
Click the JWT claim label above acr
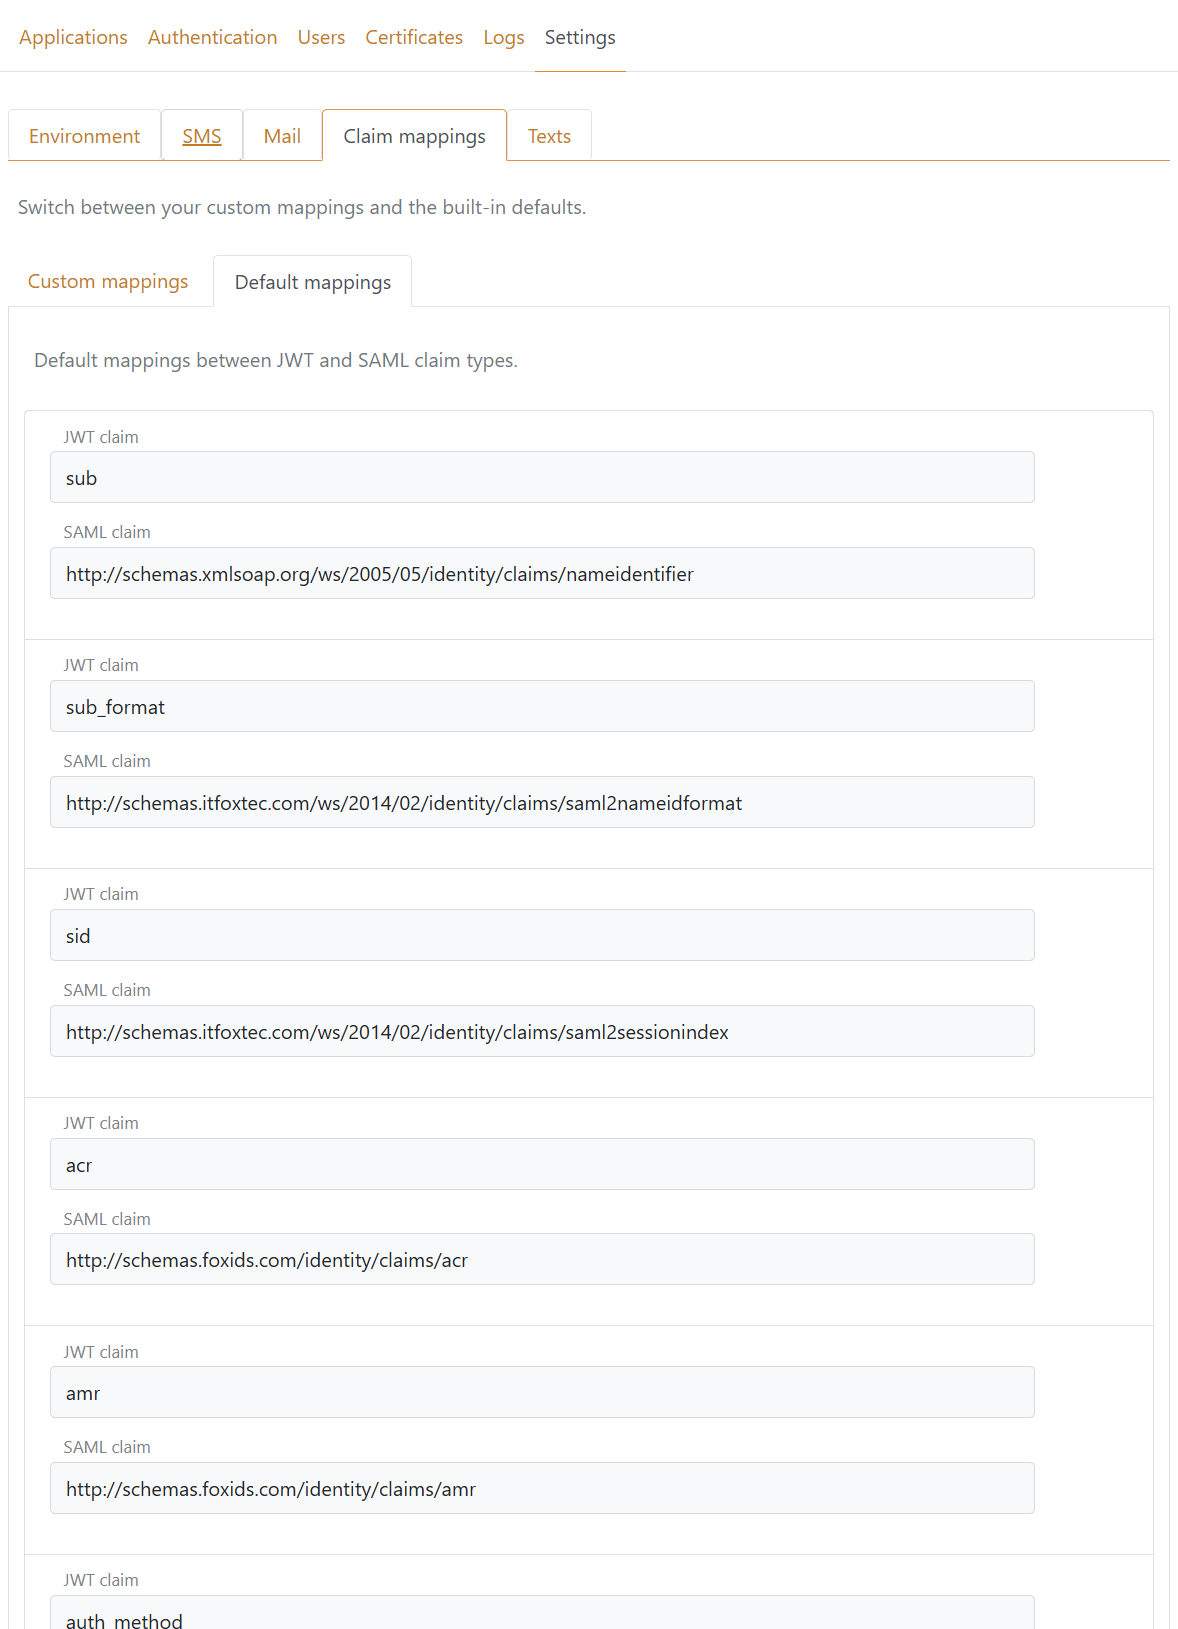pos(101,1123)
